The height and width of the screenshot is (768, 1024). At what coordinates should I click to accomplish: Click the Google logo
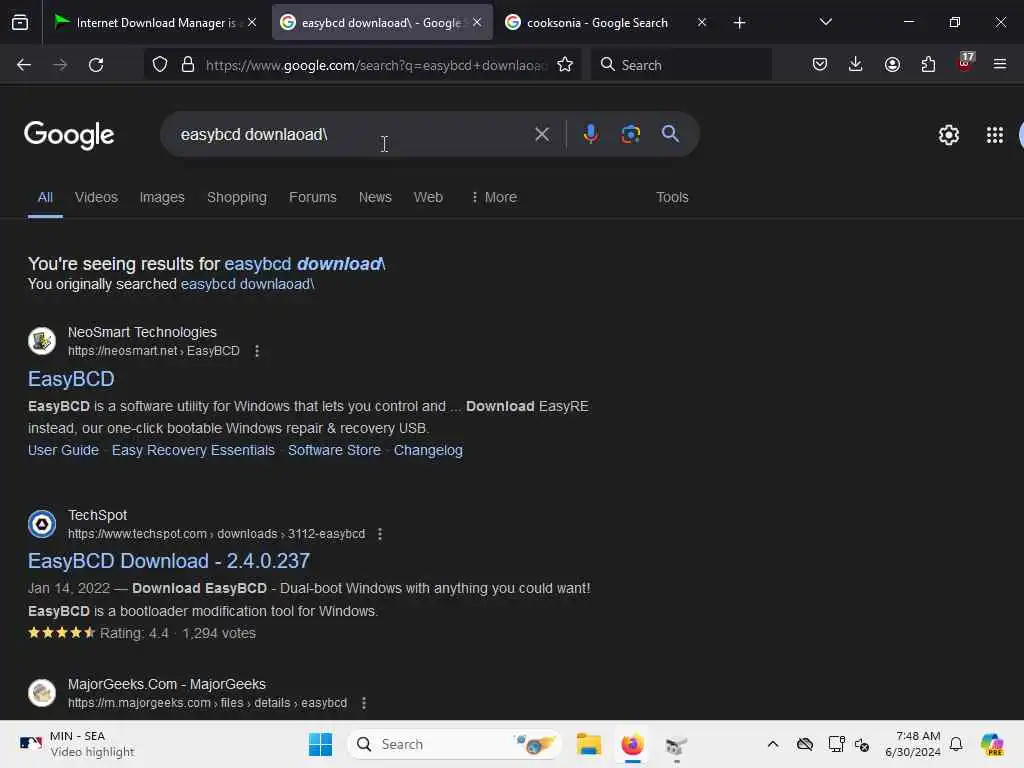point(69,135)
